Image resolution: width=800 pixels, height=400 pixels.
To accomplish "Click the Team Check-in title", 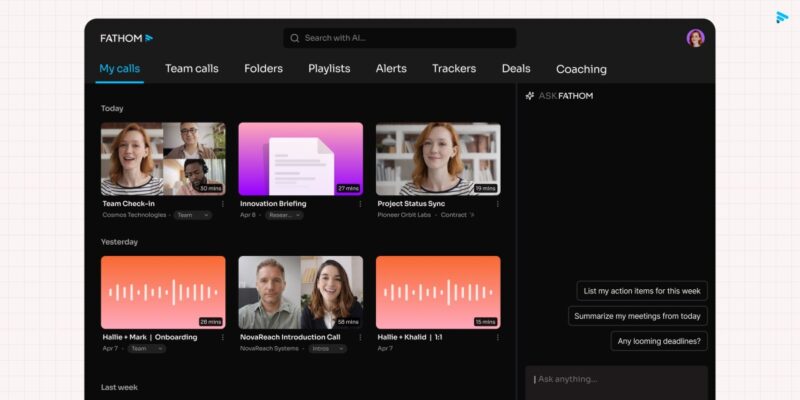I will coord(129,204).
